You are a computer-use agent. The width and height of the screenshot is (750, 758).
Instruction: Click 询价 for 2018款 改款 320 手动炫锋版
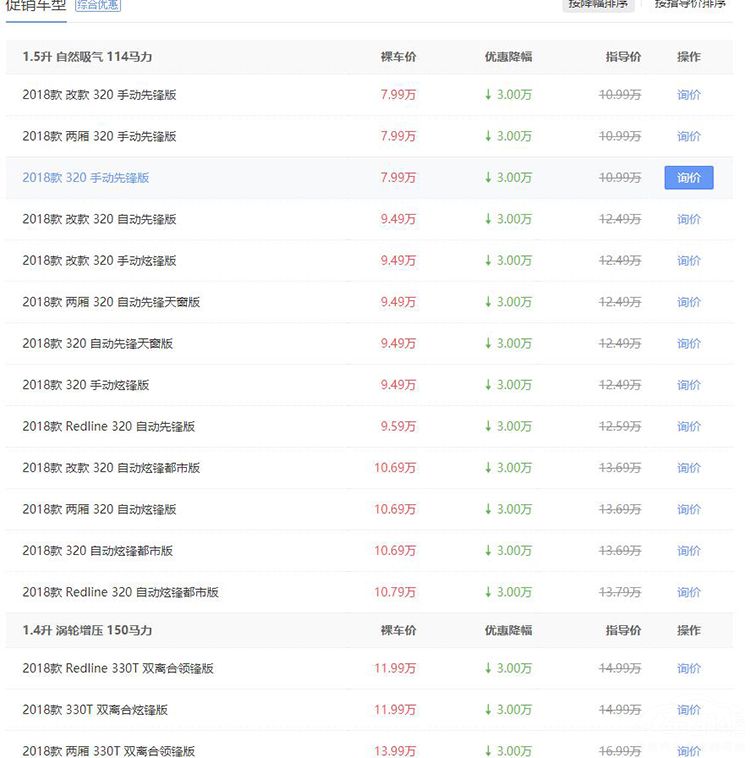pos(689,261)
